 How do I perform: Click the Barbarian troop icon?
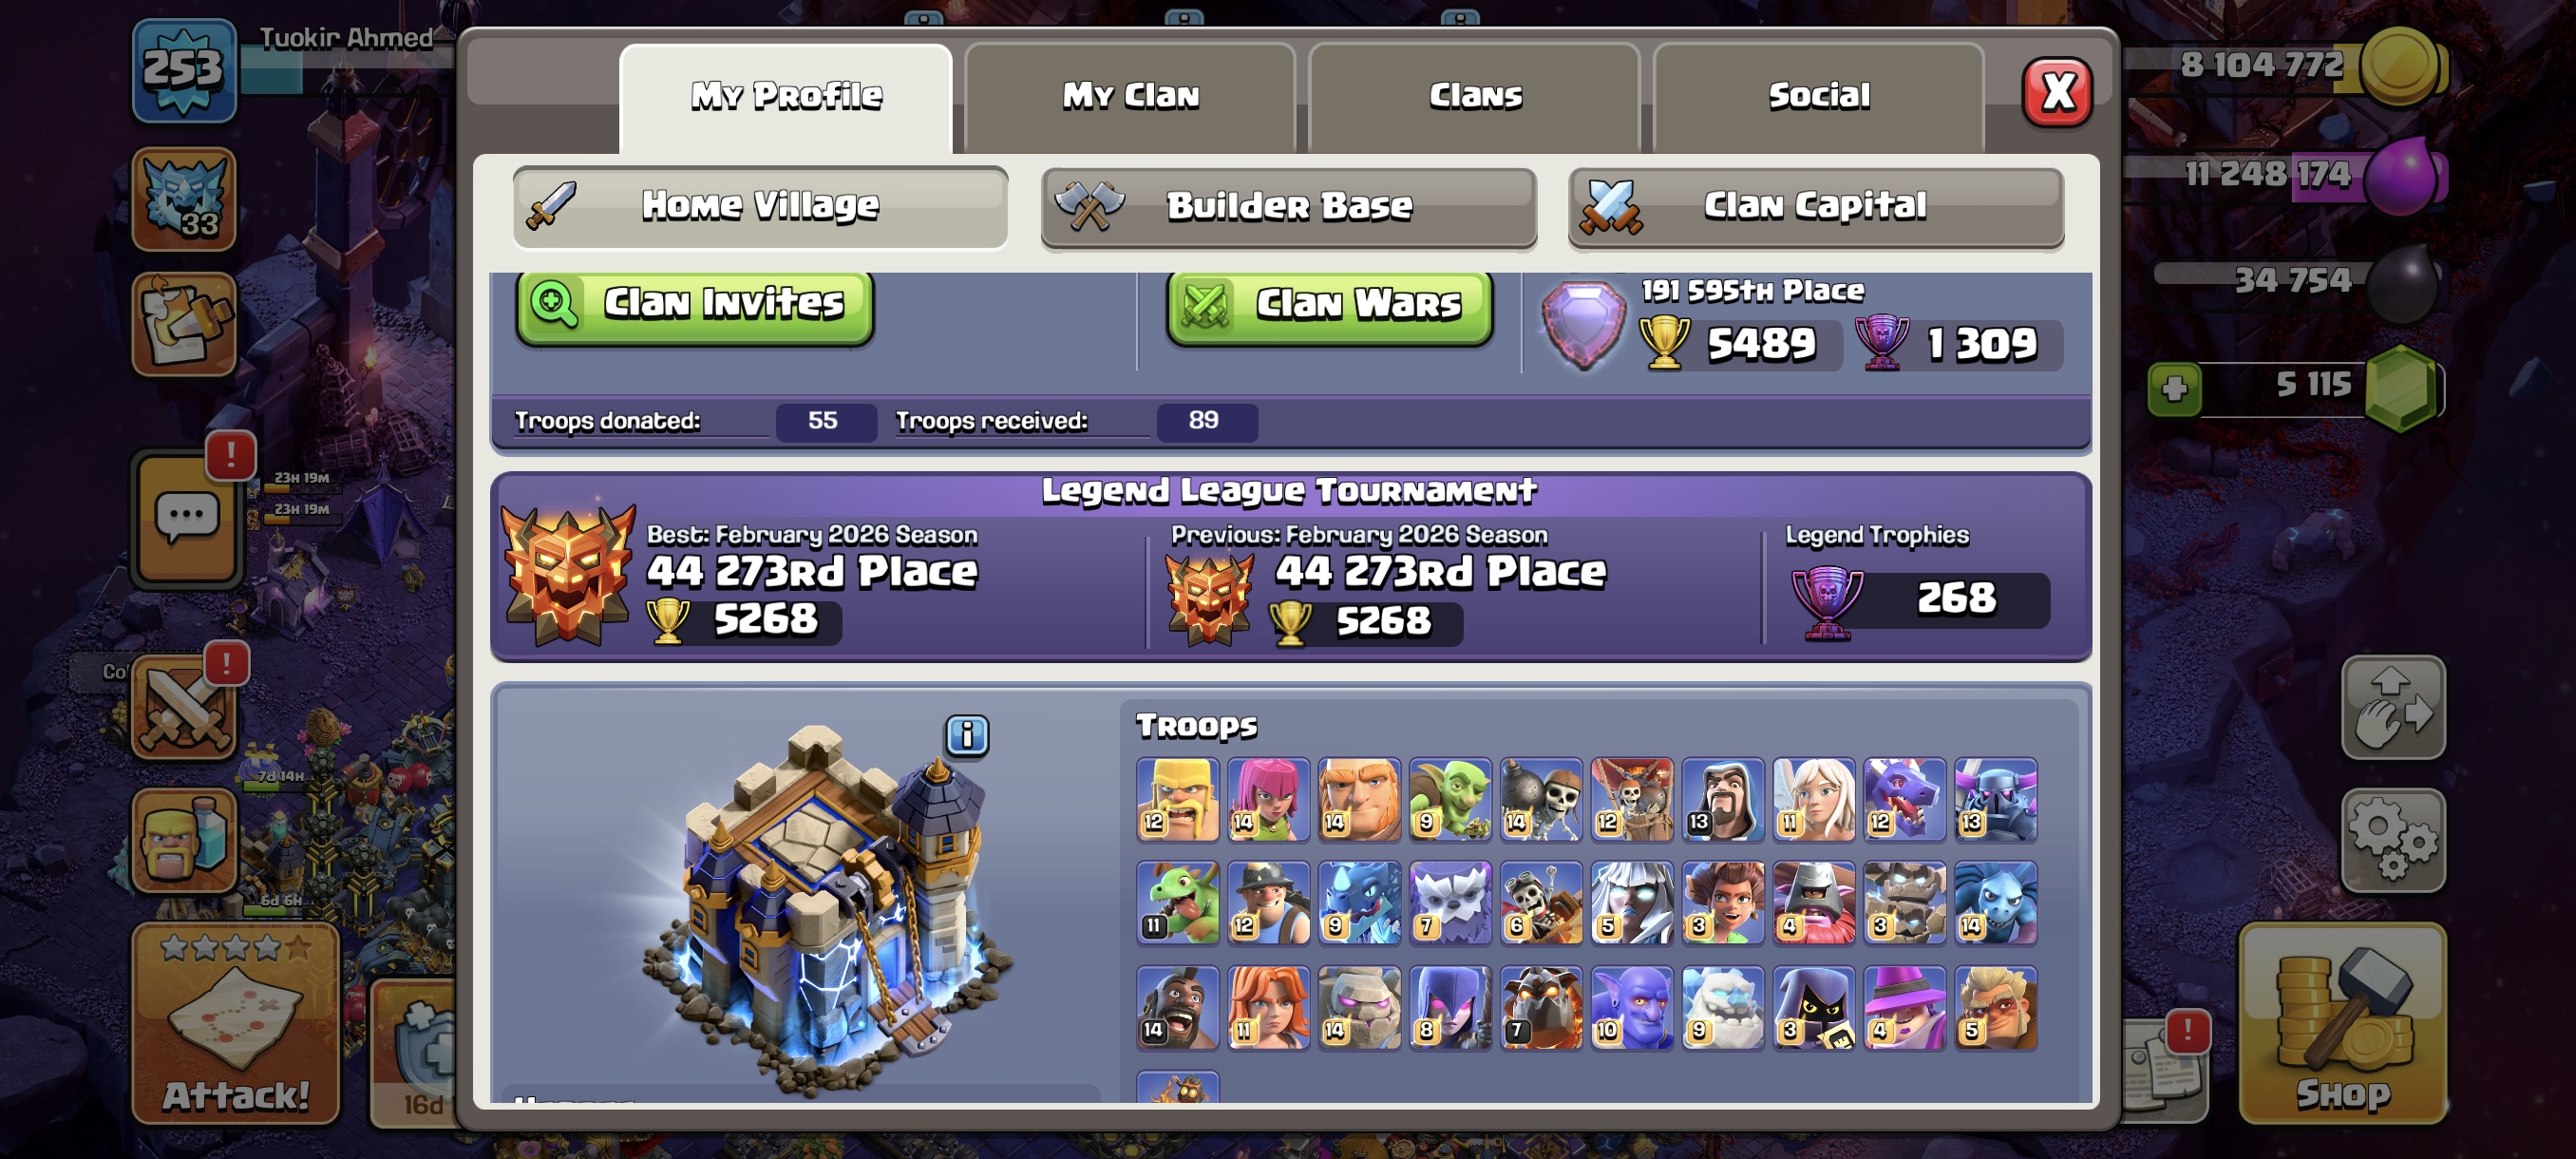pos(1177,799)
